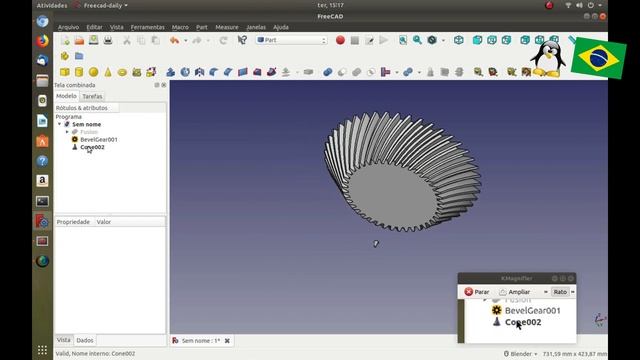Open the Part menu
The width and height of the screenshot is (640, 360).
pyautogui.click(x=202, y=27)
